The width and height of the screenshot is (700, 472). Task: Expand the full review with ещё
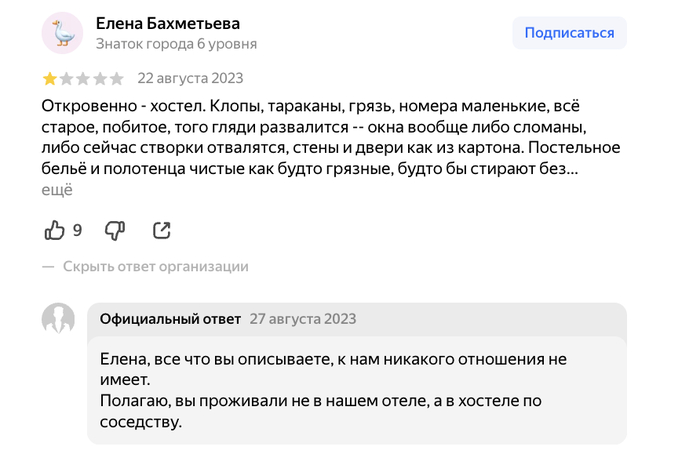pyautogui.click(x=57, y=190)
